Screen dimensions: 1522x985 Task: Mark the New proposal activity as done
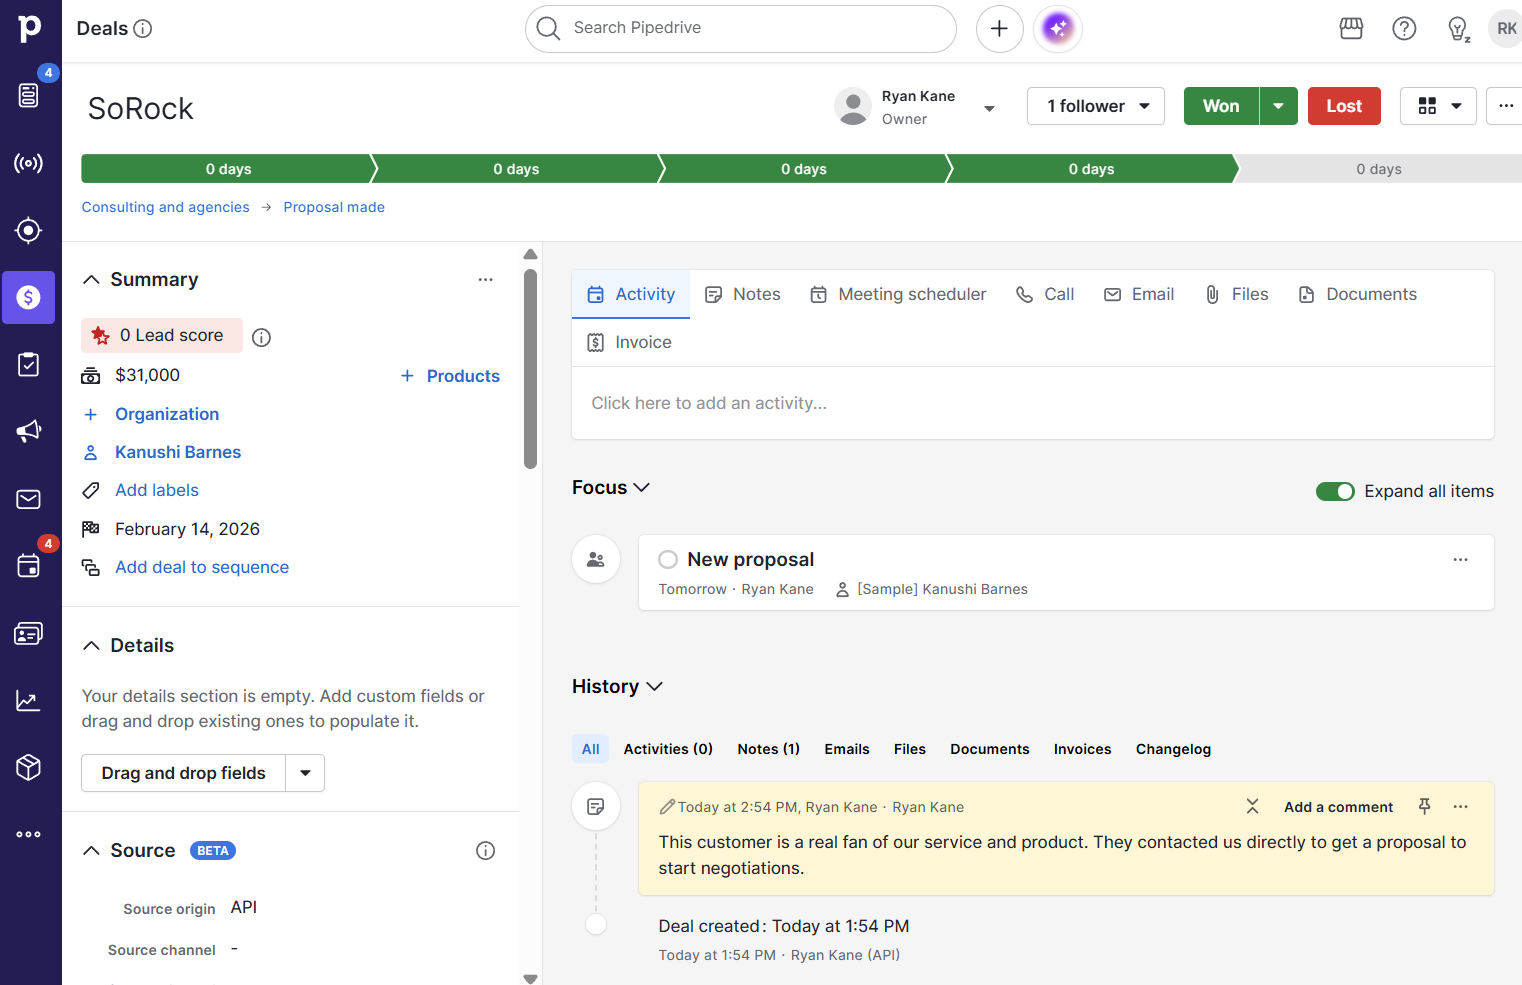667,559
